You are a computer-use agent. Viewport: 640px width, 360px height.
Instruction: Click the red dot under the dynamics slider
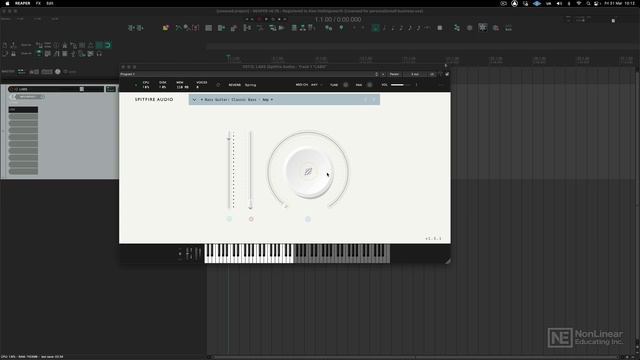tap(251, 219)
